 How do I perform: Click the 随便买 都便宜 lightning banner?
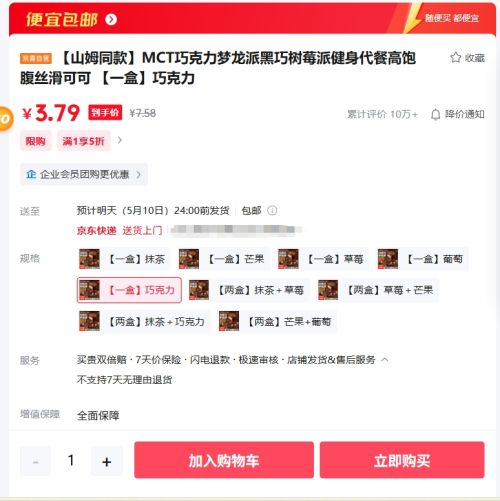click(x=448, y=18)
